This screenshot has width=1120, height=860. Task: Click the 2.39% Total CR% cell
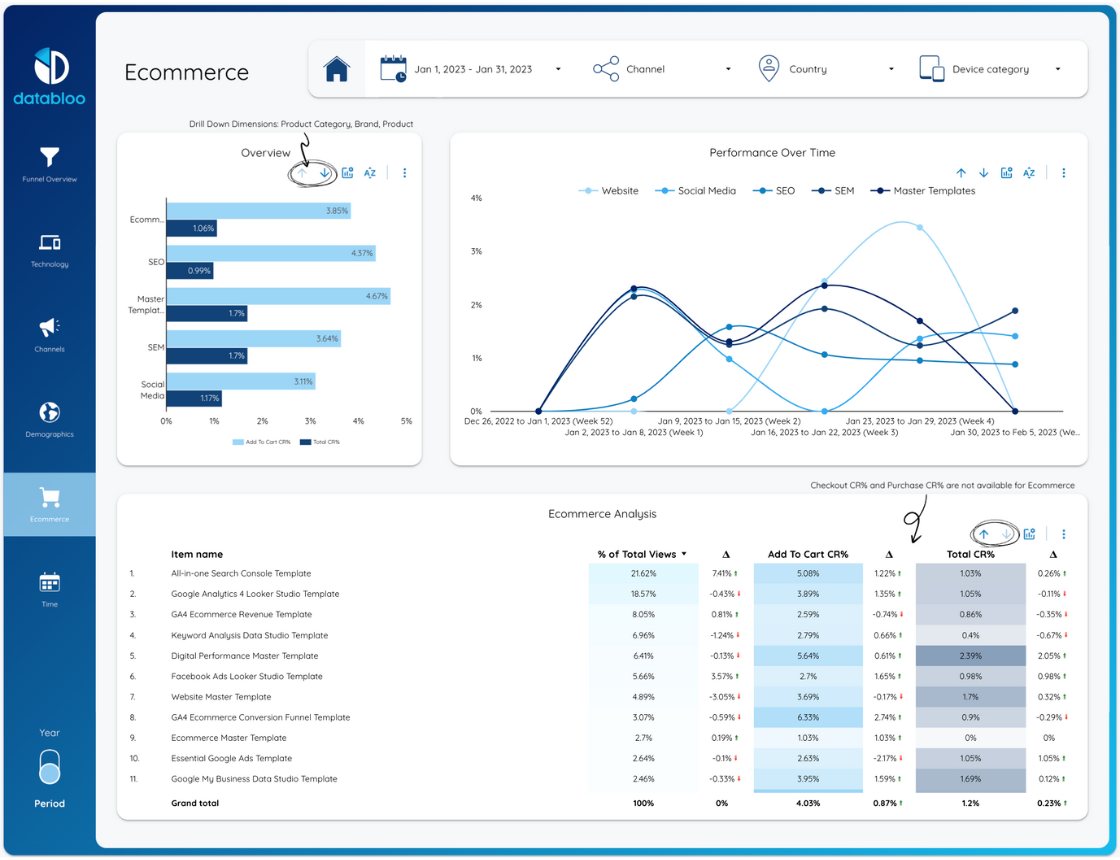970,656
